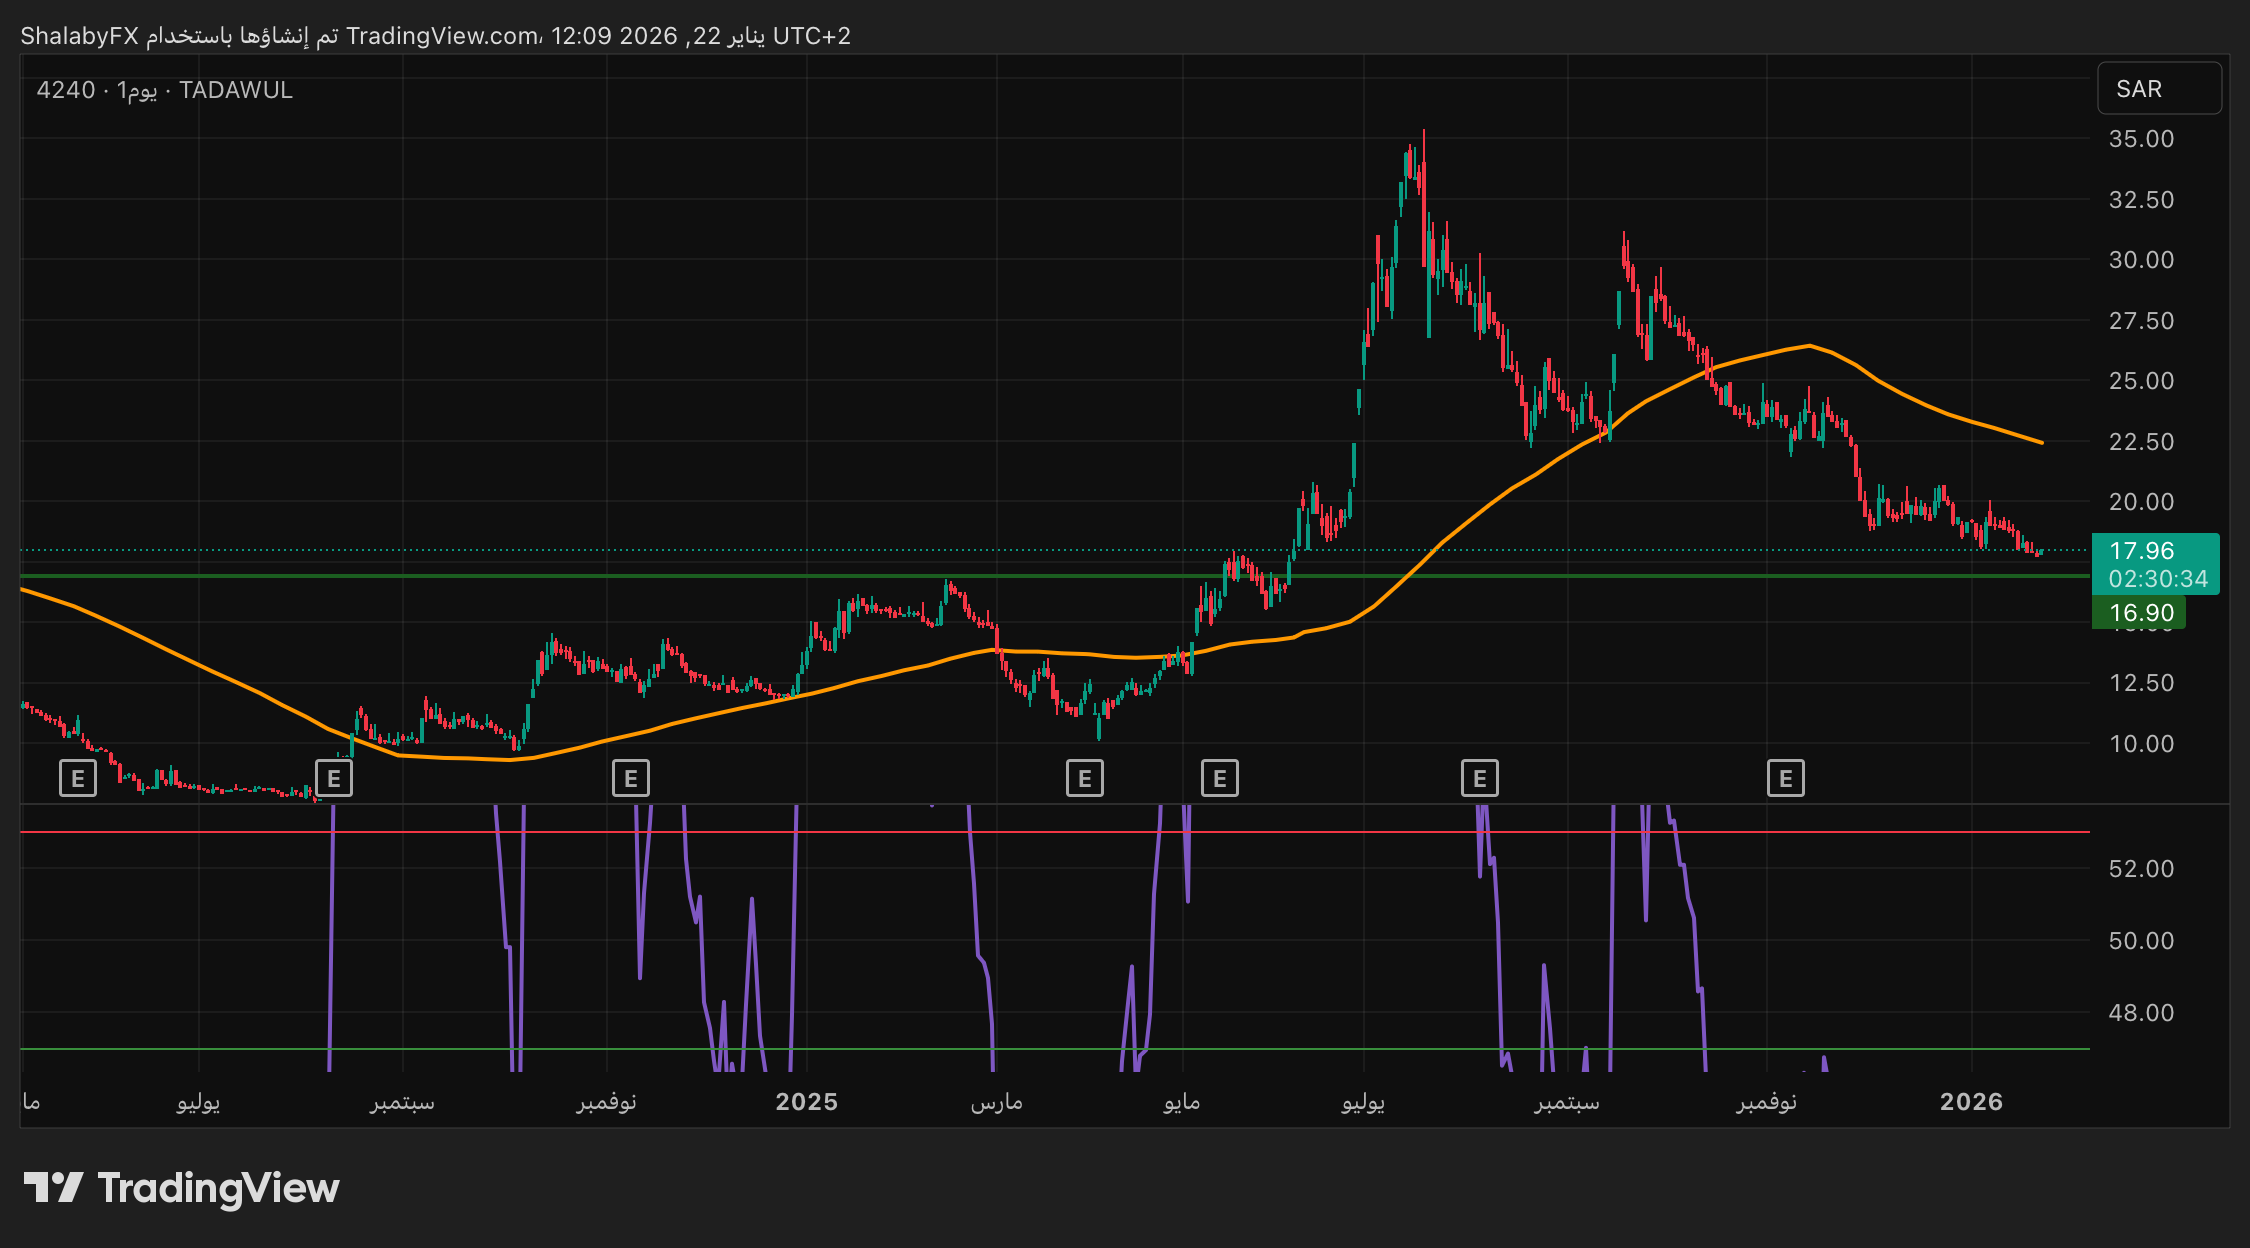This screenshot has height=1248, width=2250.
Task: Click the earnings E marker nearest نوفمبر 2024
Action: point(631,778)
